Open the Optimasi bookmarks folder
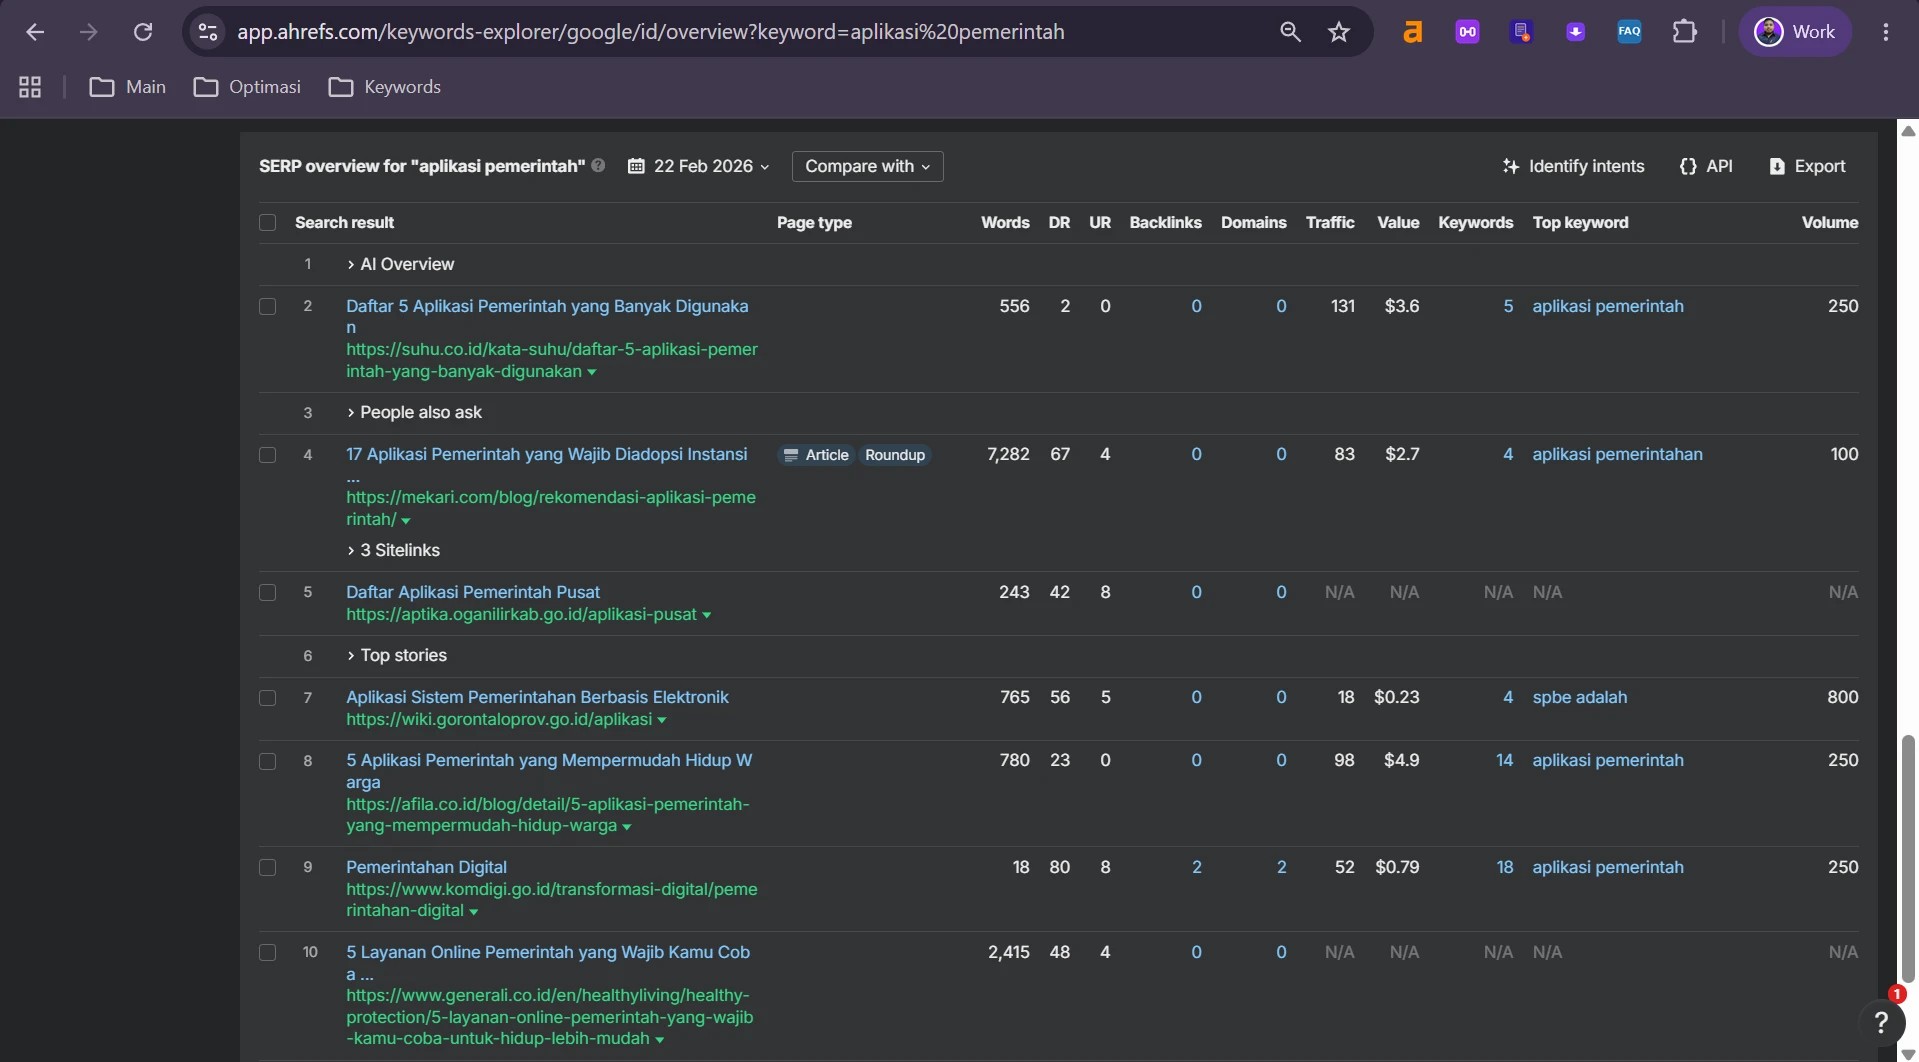Viewport: 1919px width, 1062px height. point(247,87)
